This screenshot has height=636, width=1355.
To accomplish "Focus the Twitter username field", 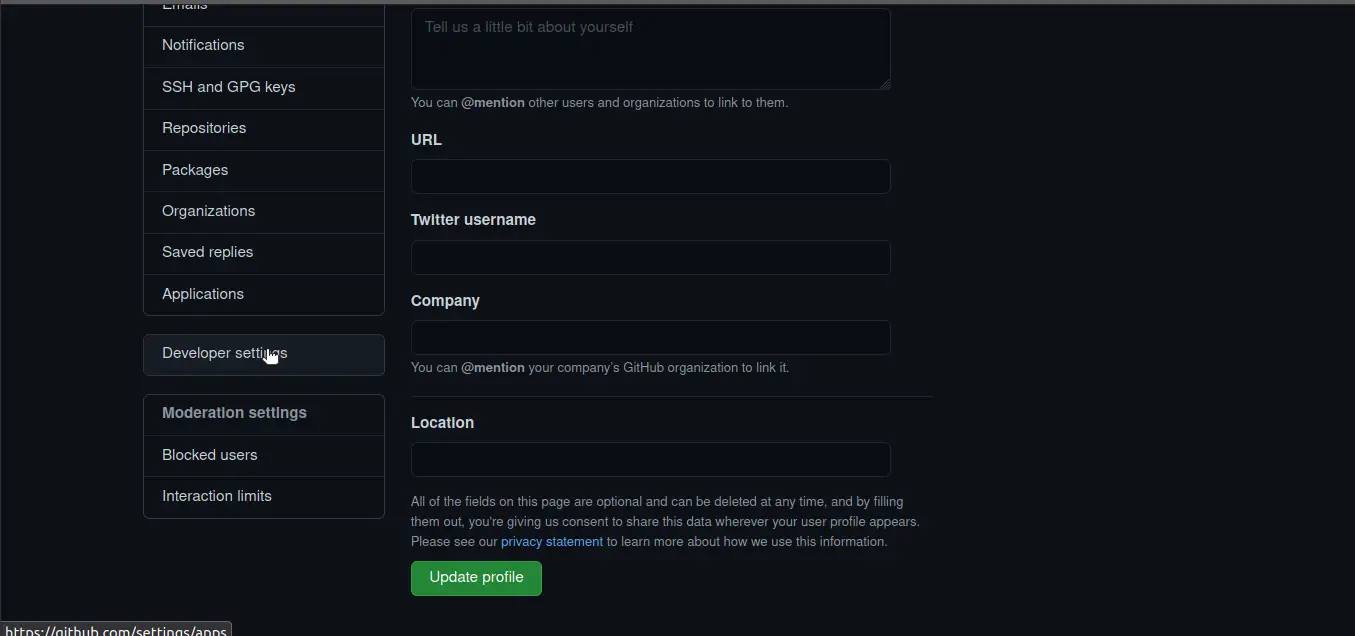I will 649,257.
